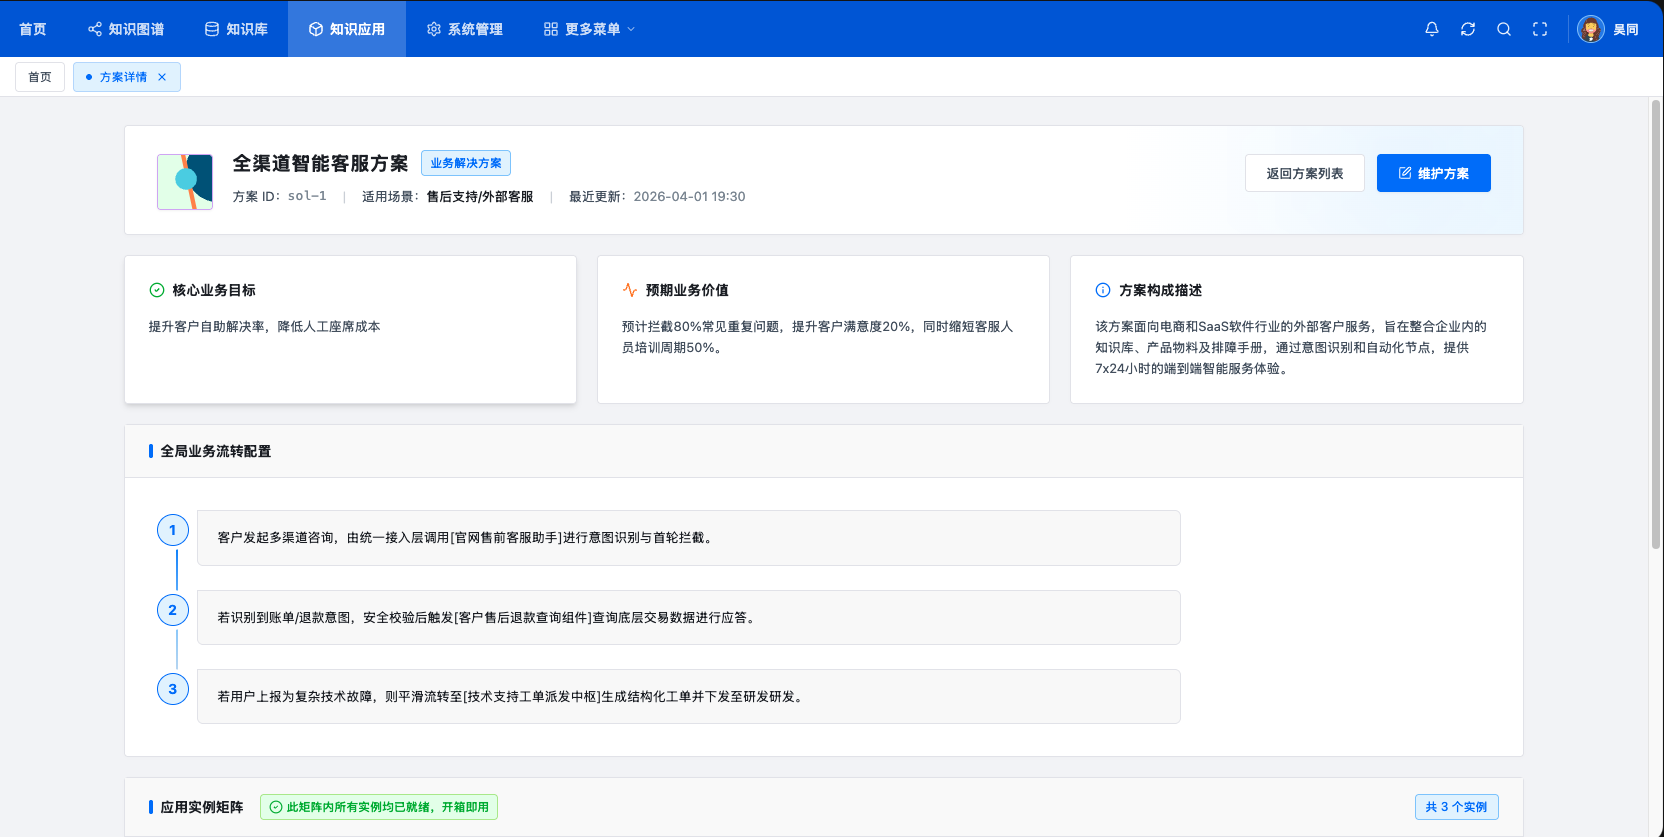Click step 2 circle marker

(x=173, y=610)
